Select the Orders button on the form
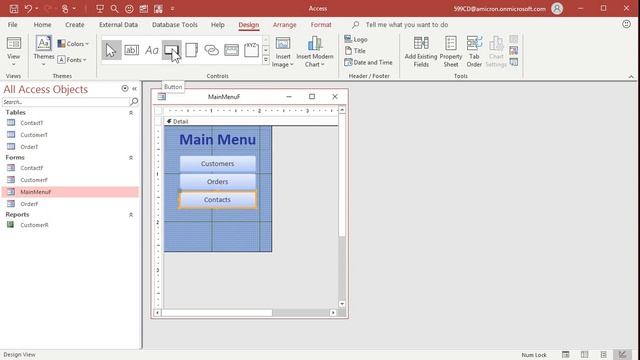 [218, 182]
